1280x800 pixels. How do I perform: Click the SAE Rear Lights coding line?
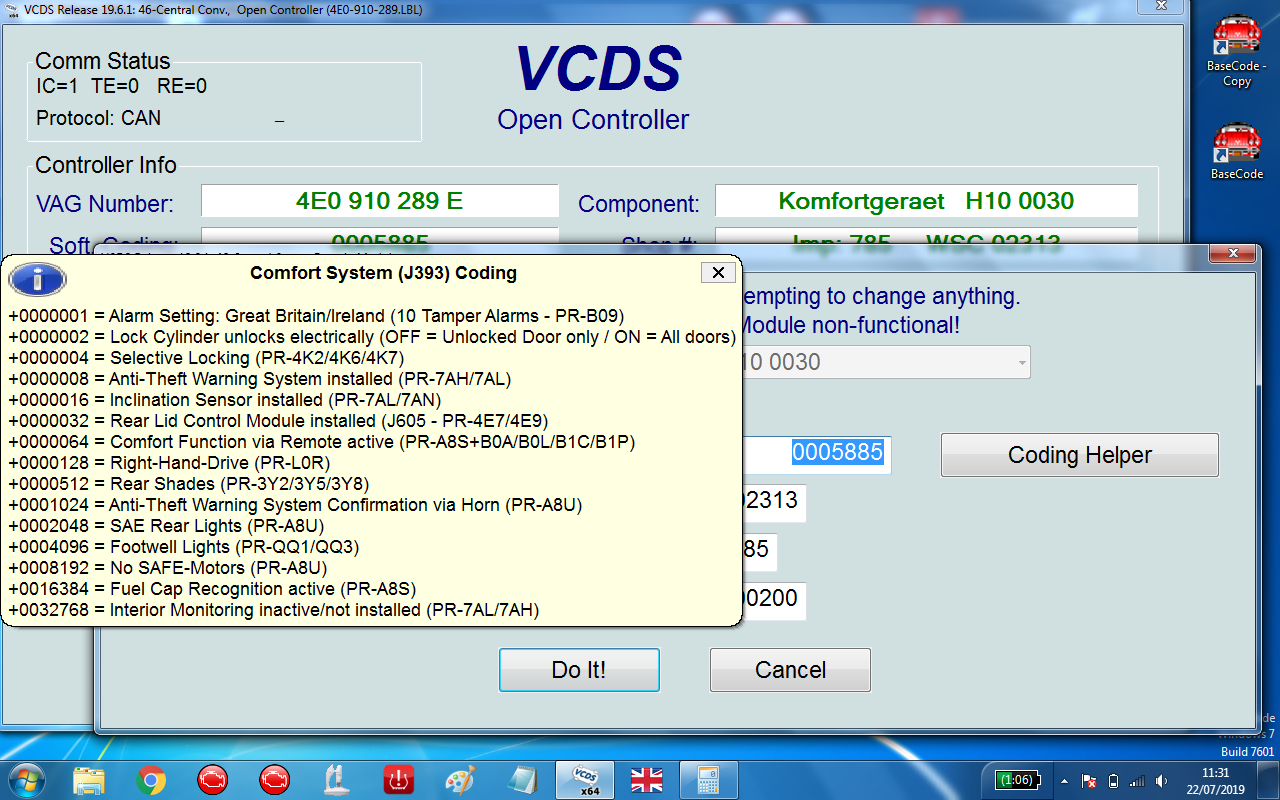166,526
